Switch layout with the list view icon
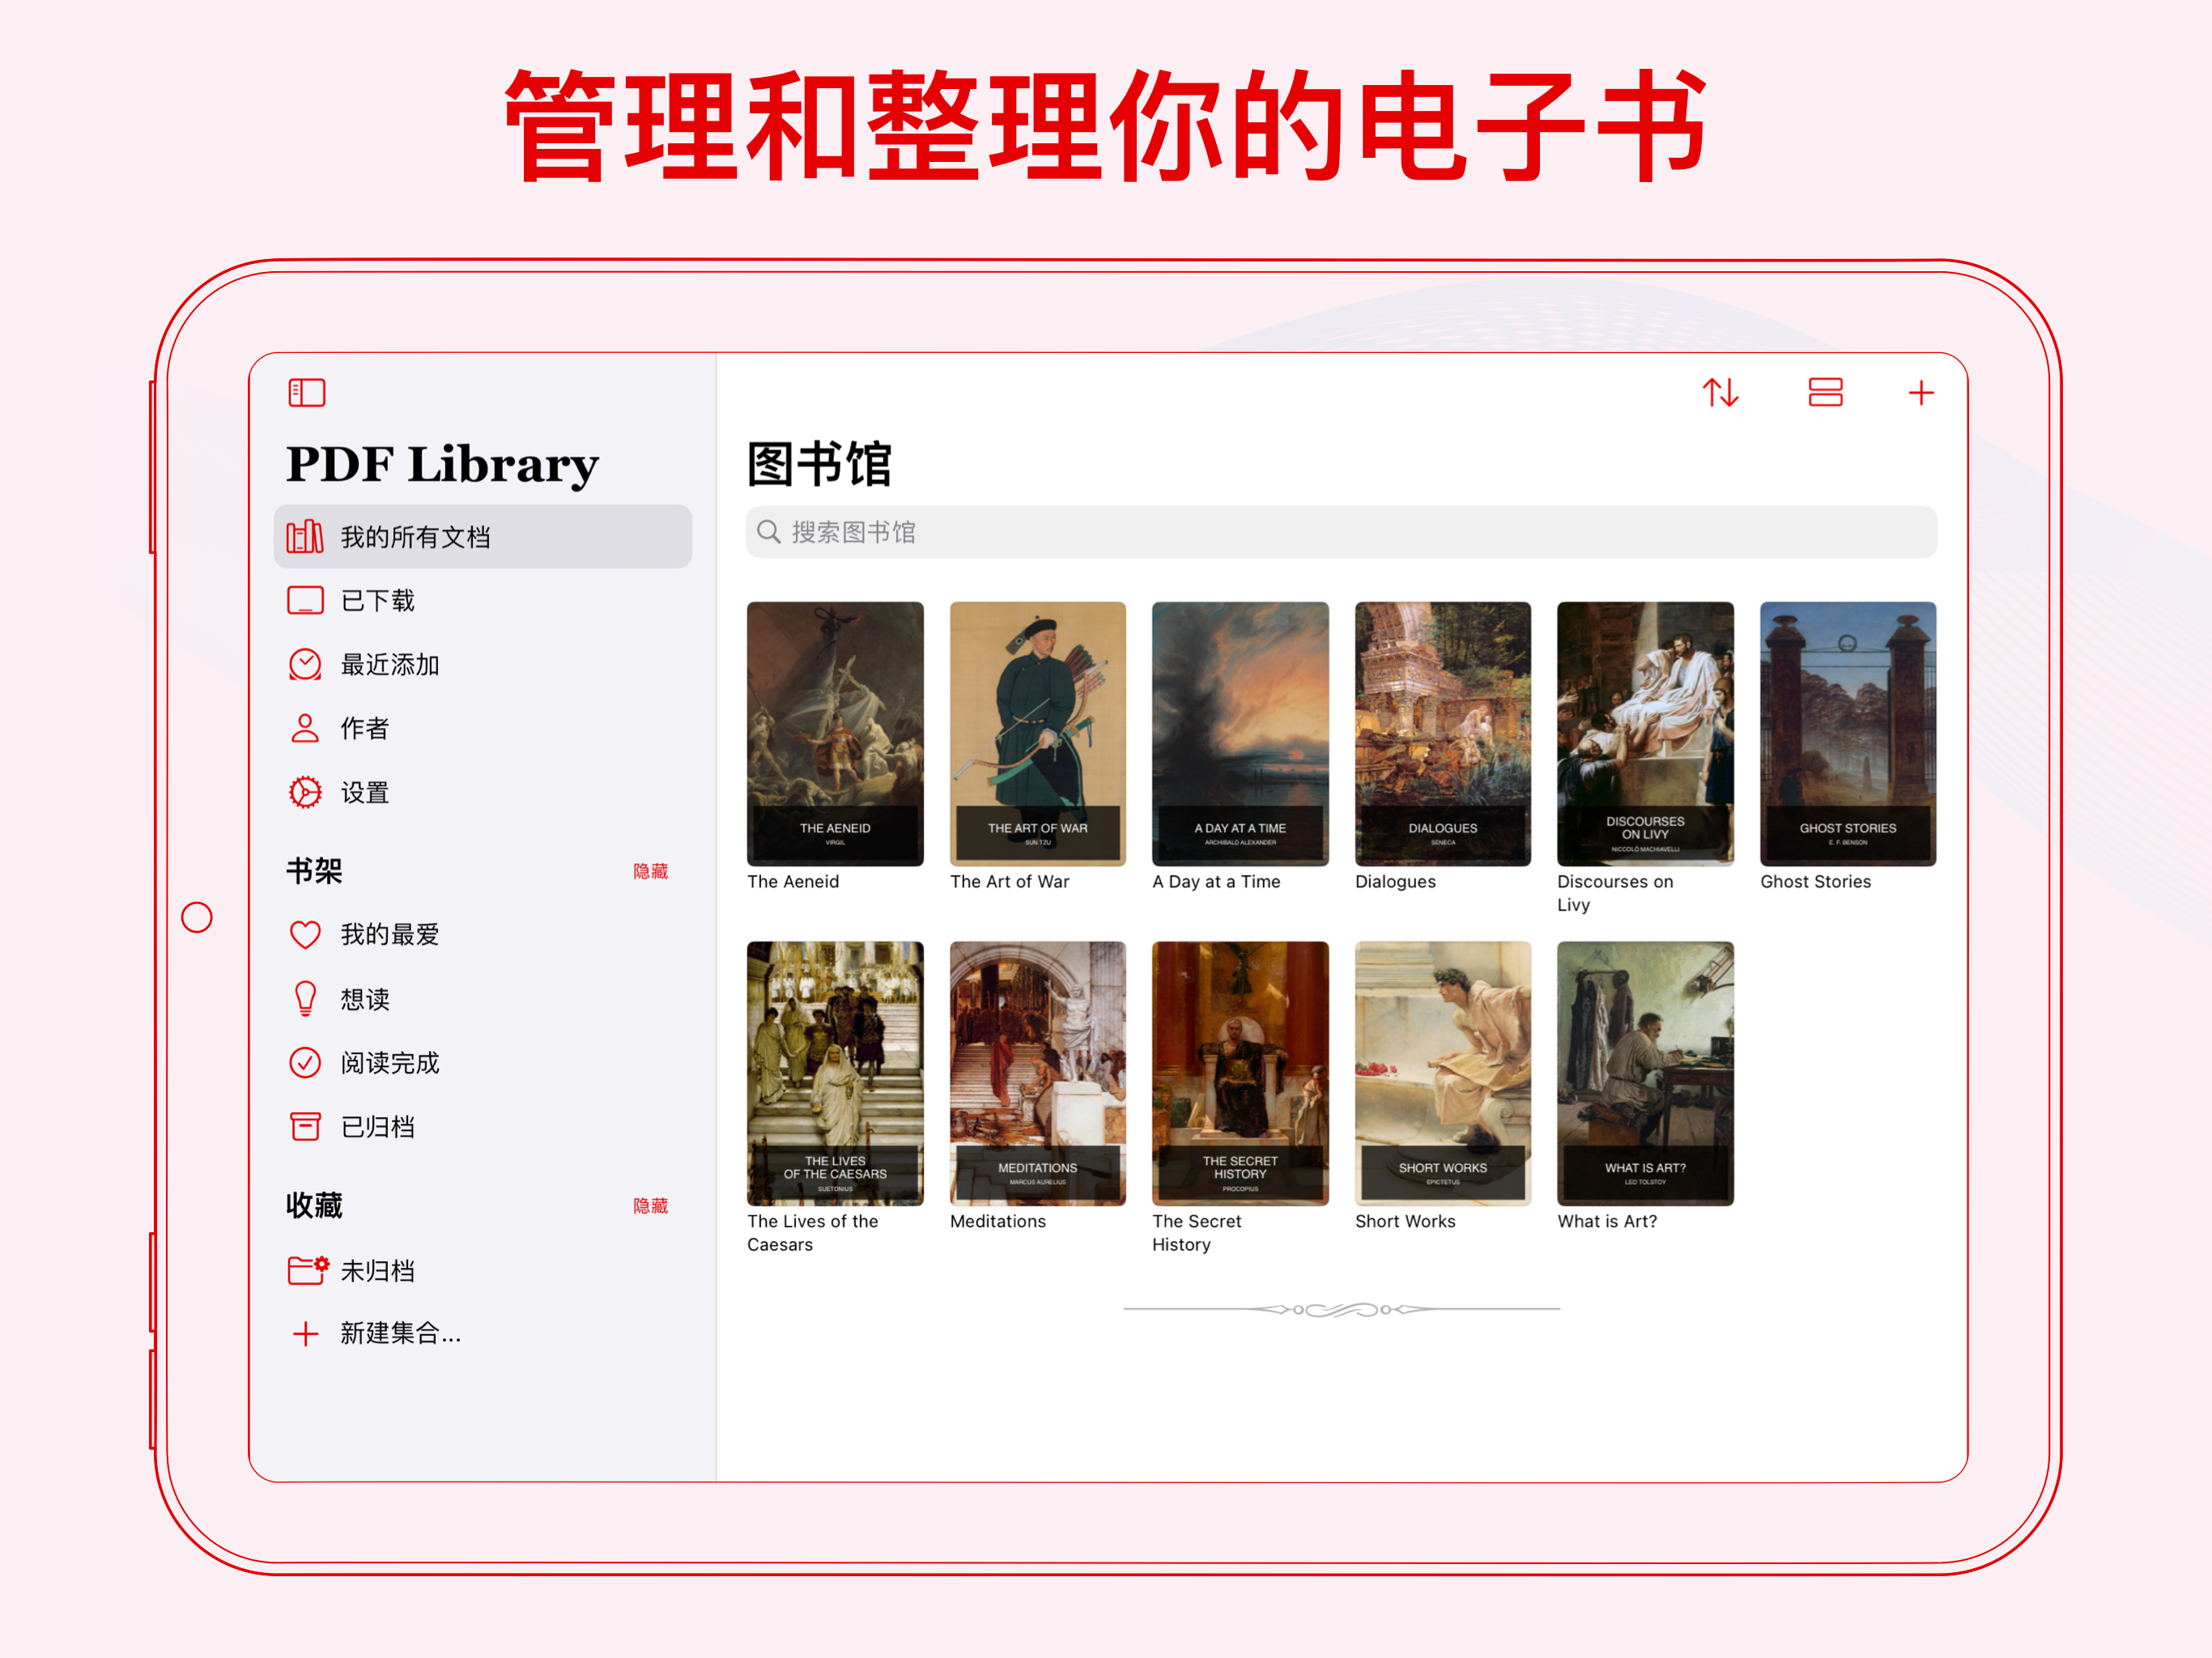This screenshot has width=2212, height=1658. [x=1825, y=392]
